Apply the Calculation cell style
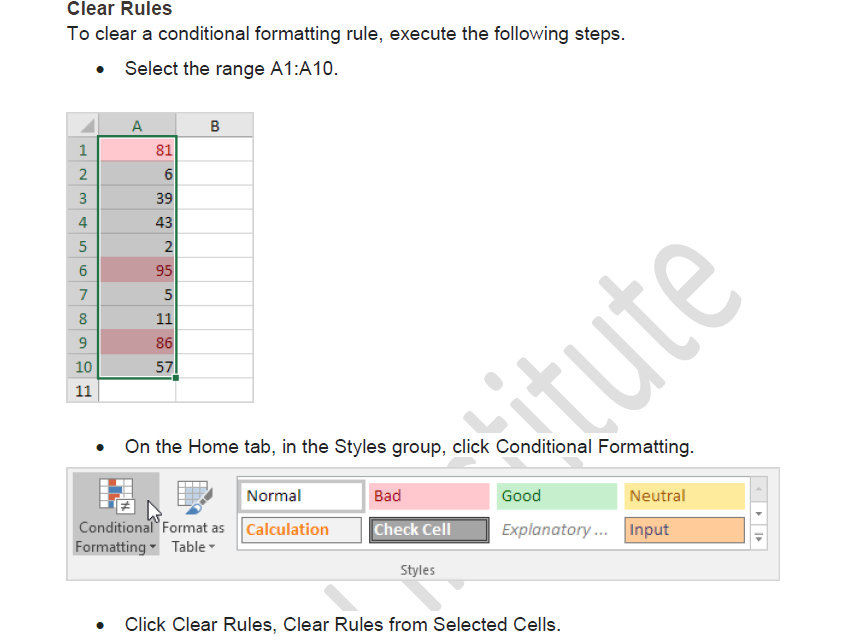845x636 pixels. coord(301,530)
